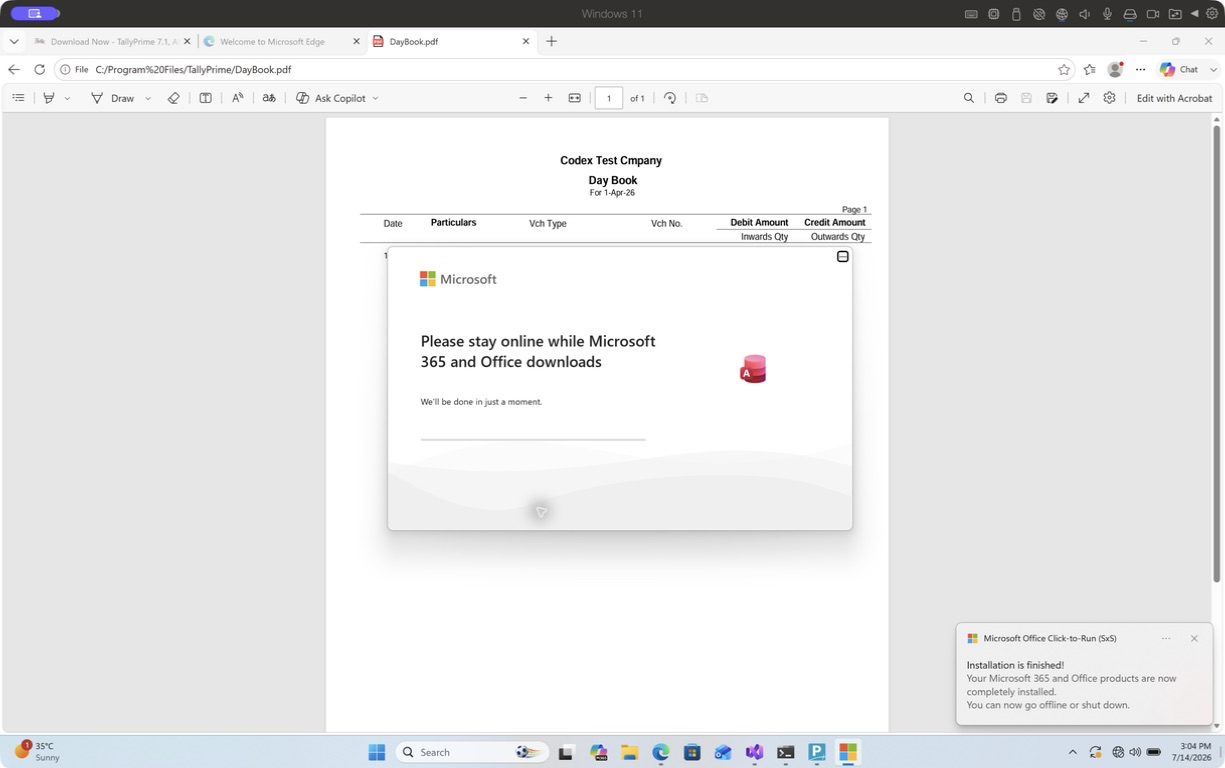Viewport: 1225px width, 768px height.
Task: Click the Installation is finished message
Action: coord(1015,665)
